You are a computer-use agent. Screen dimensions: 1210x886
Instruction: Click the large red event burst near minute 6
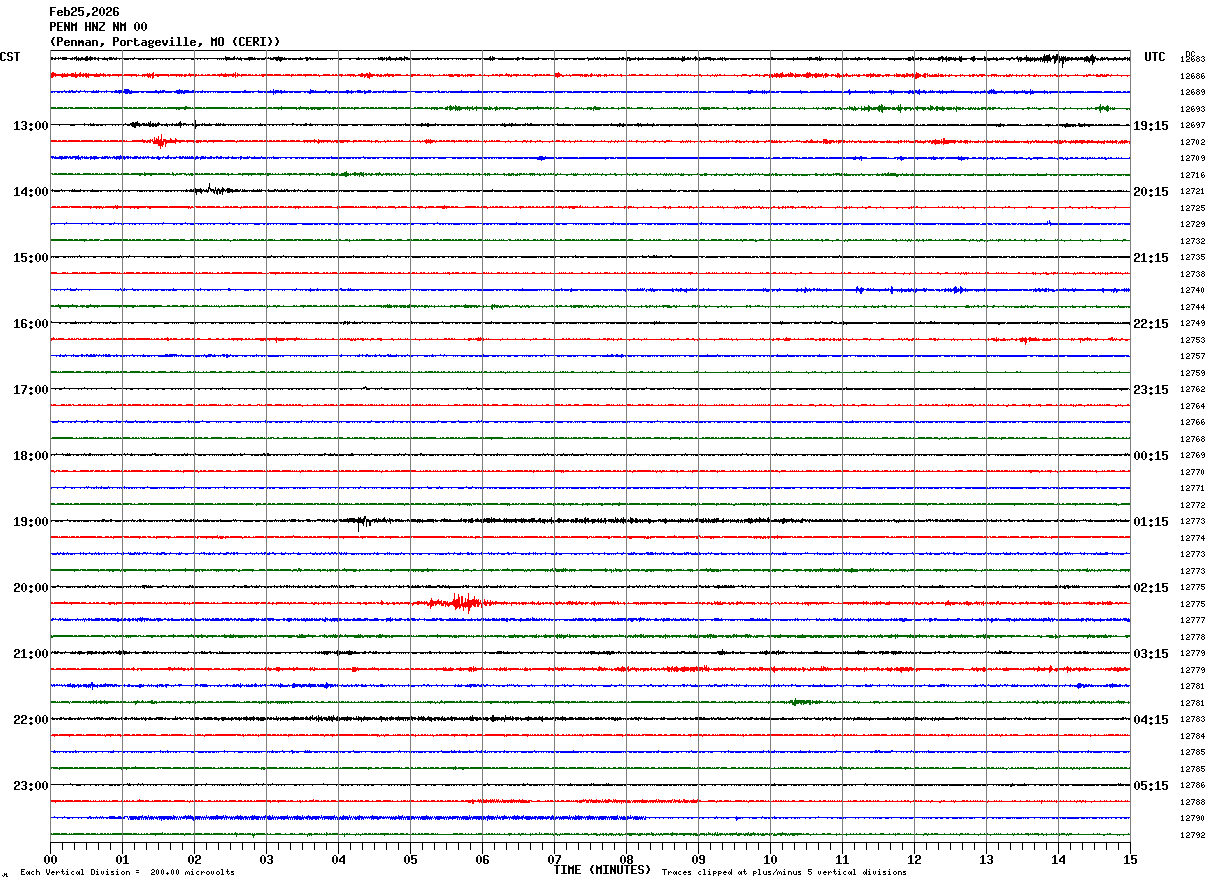[461, 602]
